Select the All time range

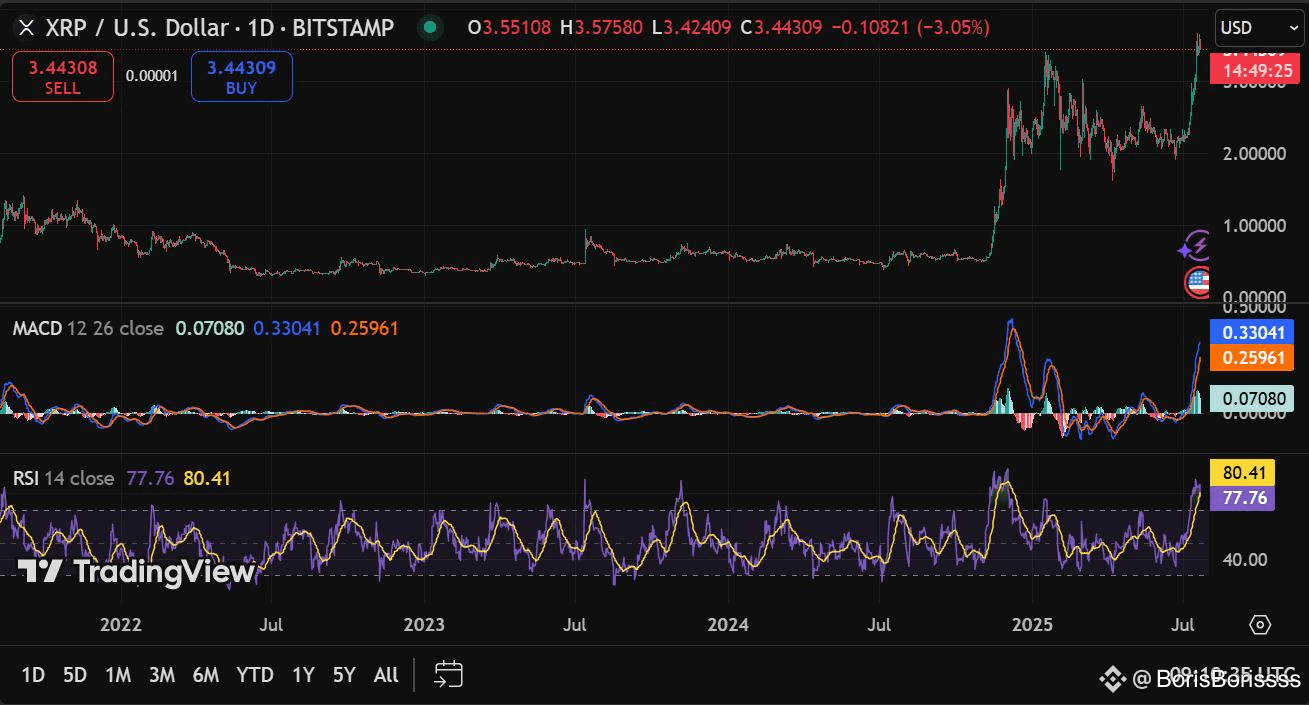(x=386, y=675)
